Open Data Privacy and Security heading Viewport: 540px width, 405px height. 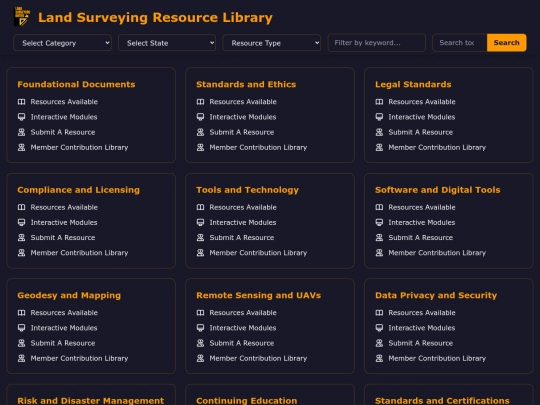(436, 295)
